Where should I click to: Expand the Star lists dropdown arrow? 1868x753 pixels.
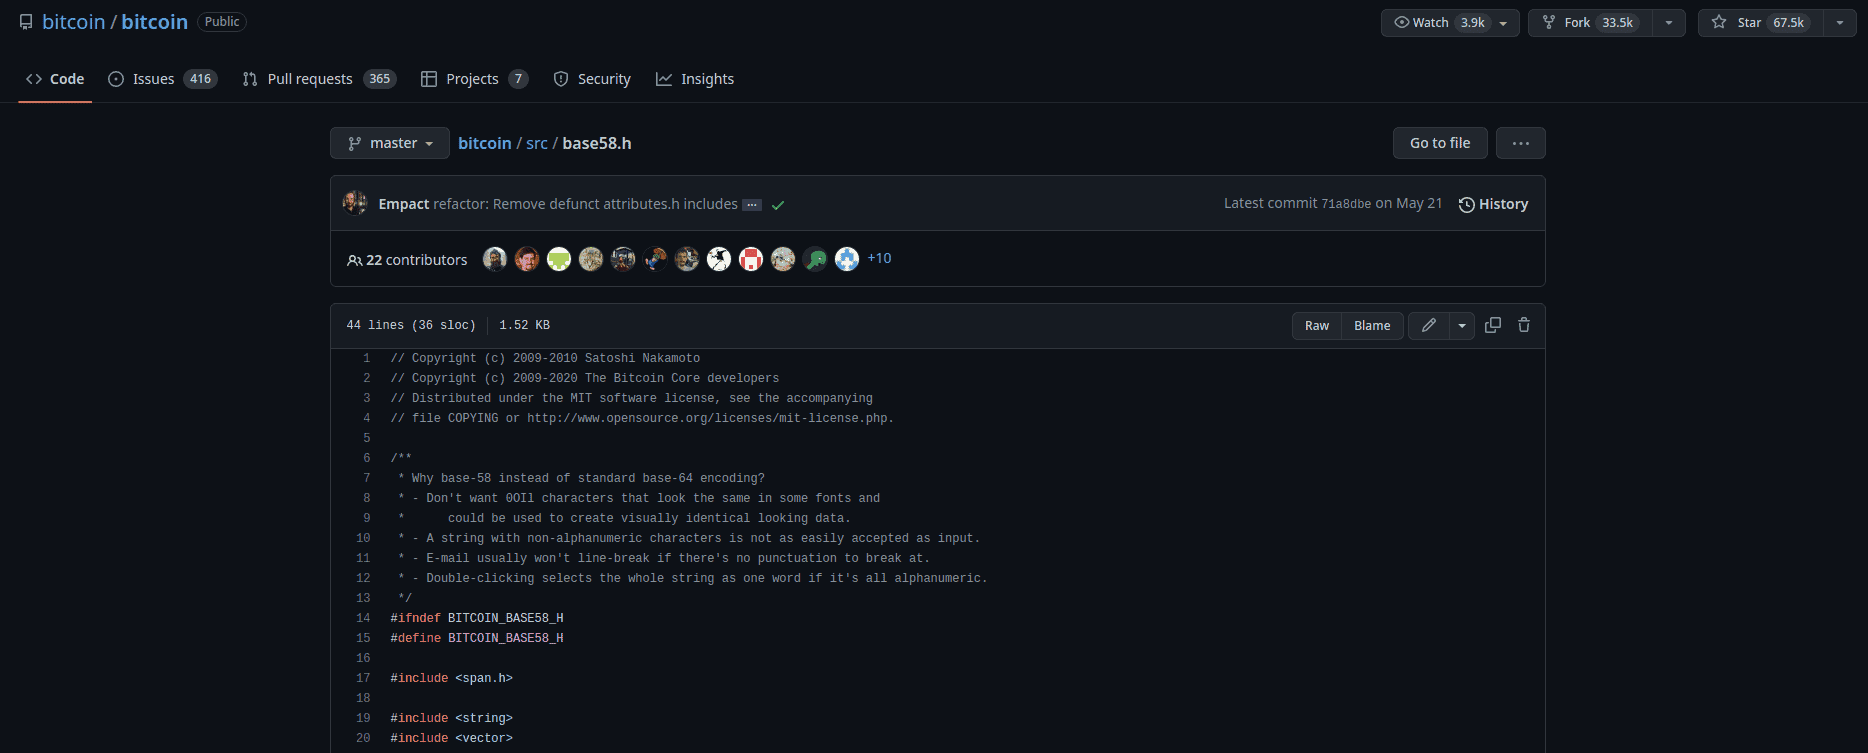tap(1840, 22)
